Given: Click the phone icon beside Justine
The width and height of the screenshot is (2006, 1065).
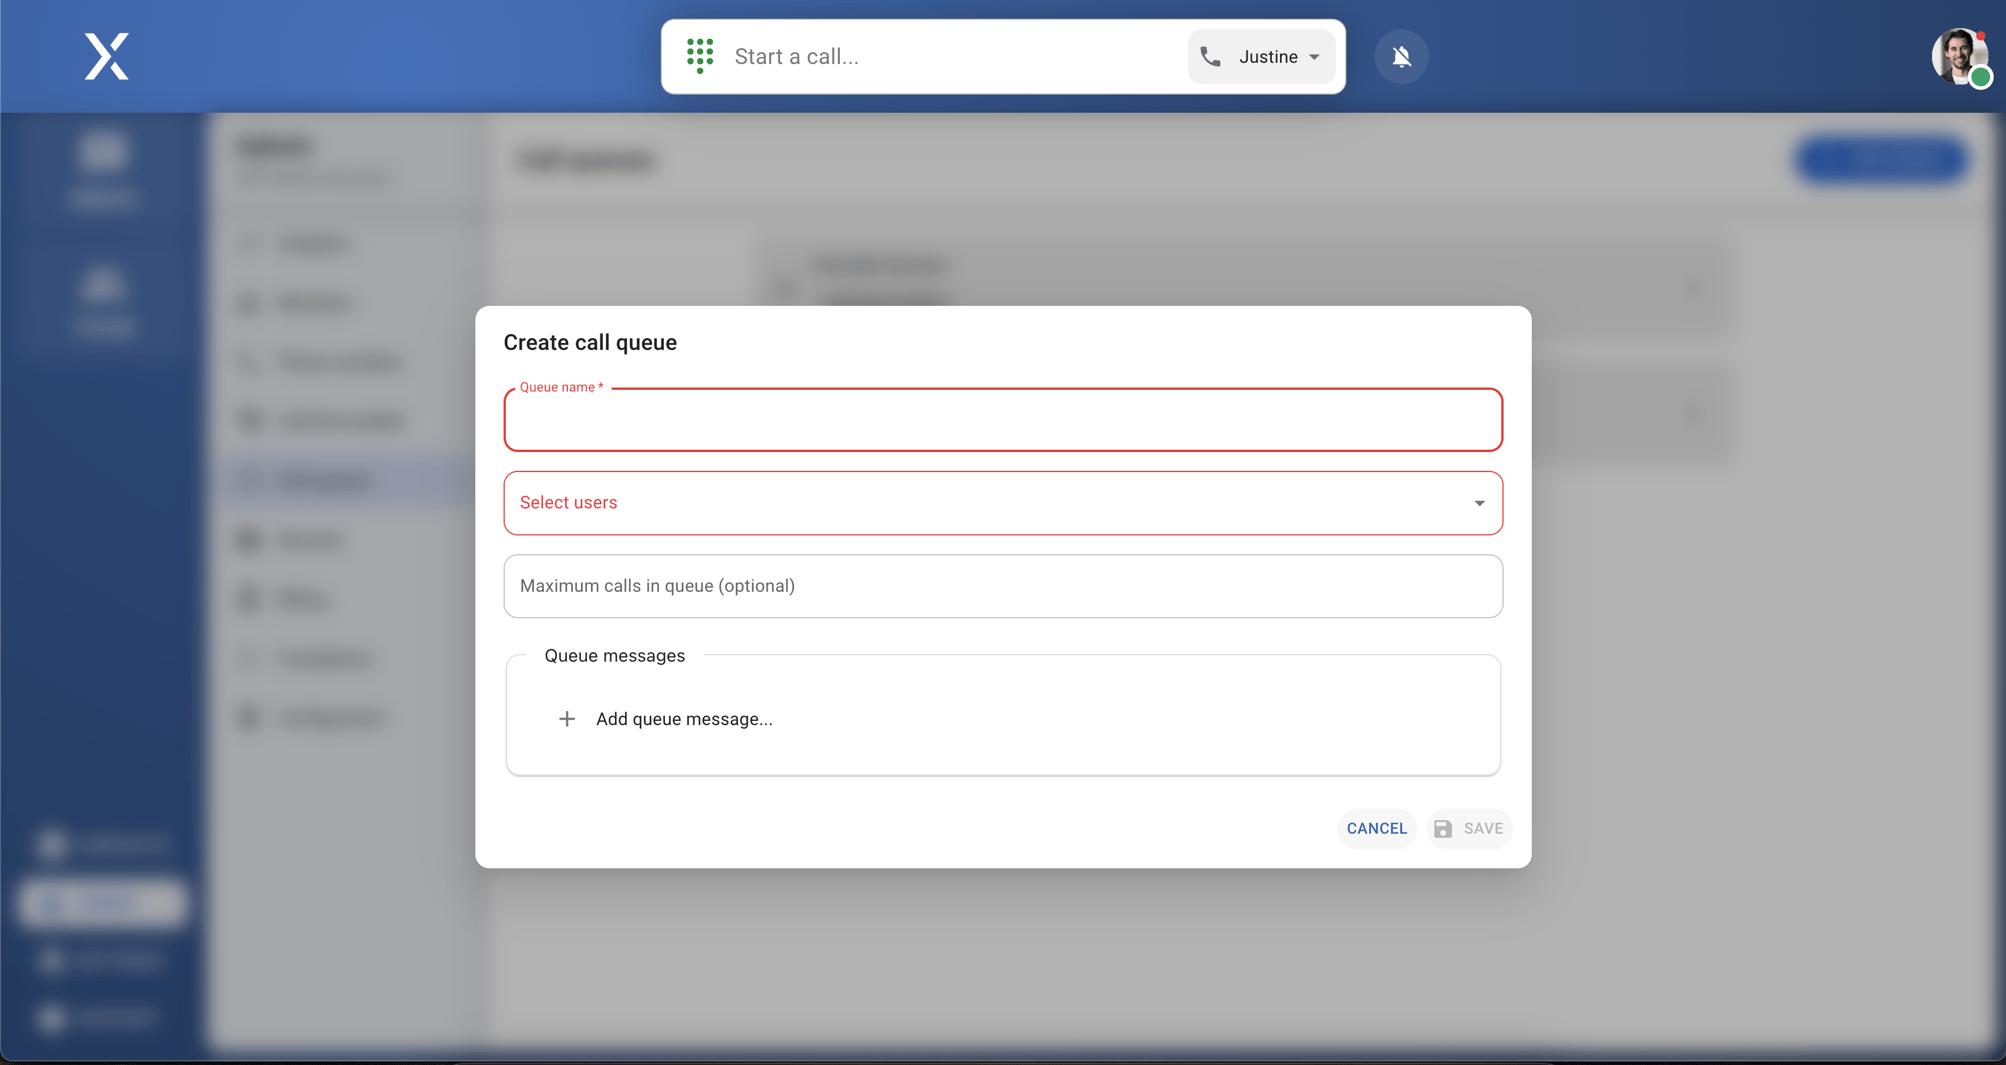Looking at the screenshot, I should tap(1211, 57).
